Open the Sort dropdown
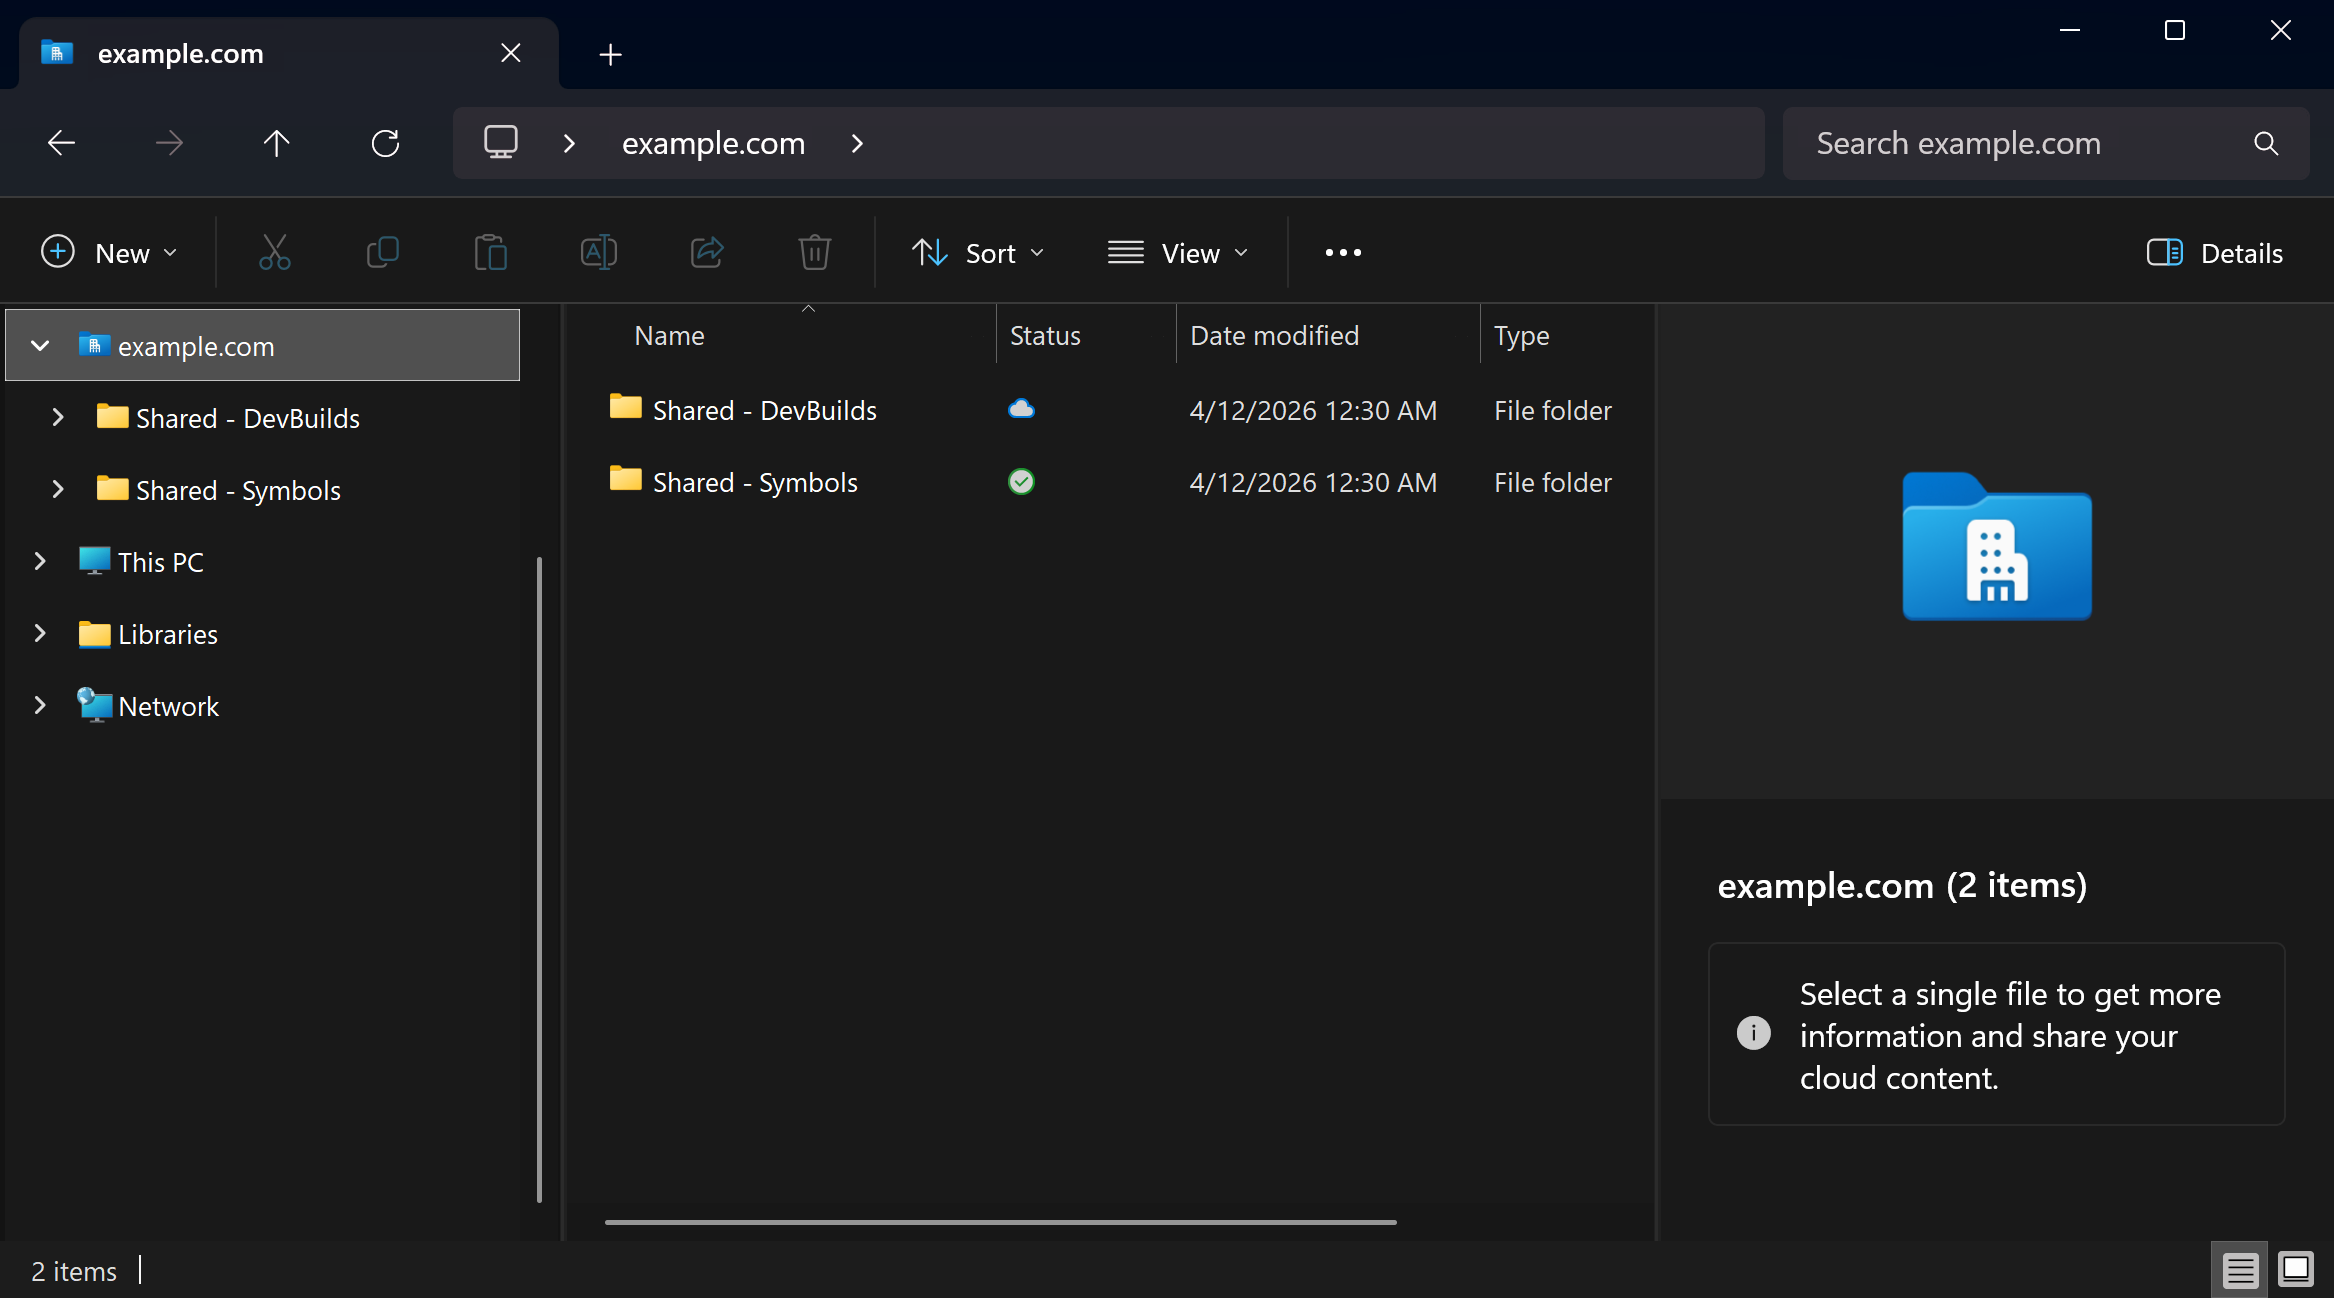Image resolution: width=2334 pixels, height=1298 pixels. pyautogui.click(x=978, y=252)
